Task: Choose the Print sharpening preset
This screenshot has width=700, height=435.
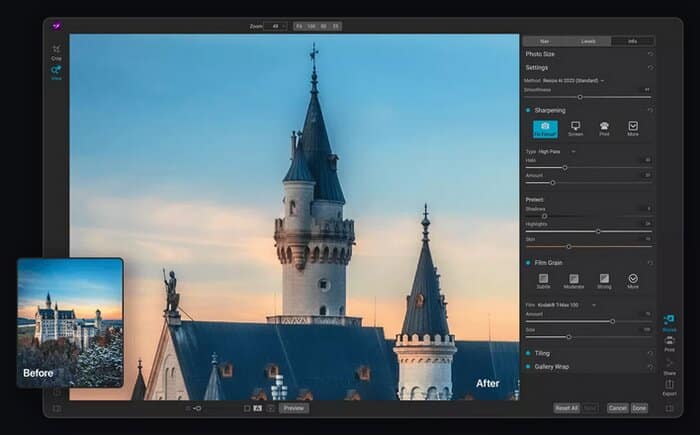Action: click(x=604, y=129)
